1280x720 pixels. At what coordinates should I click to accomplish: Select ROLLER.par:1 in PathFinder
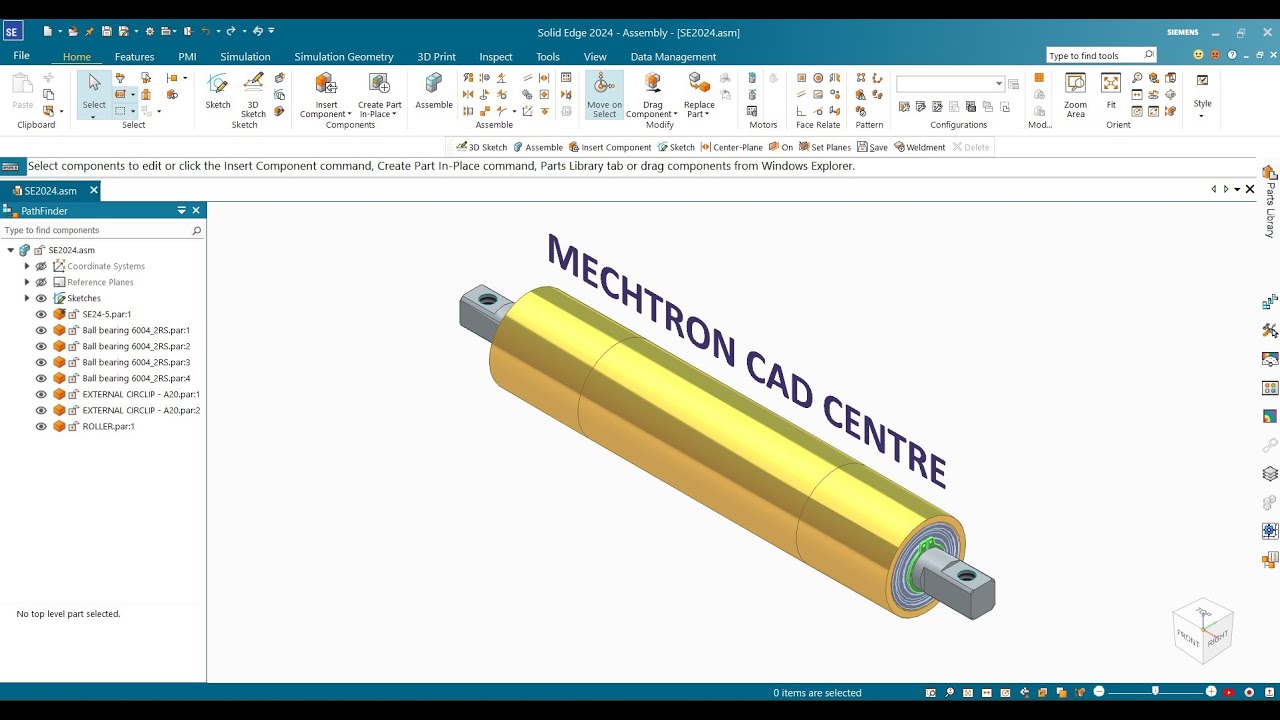[x=108, y=426]
